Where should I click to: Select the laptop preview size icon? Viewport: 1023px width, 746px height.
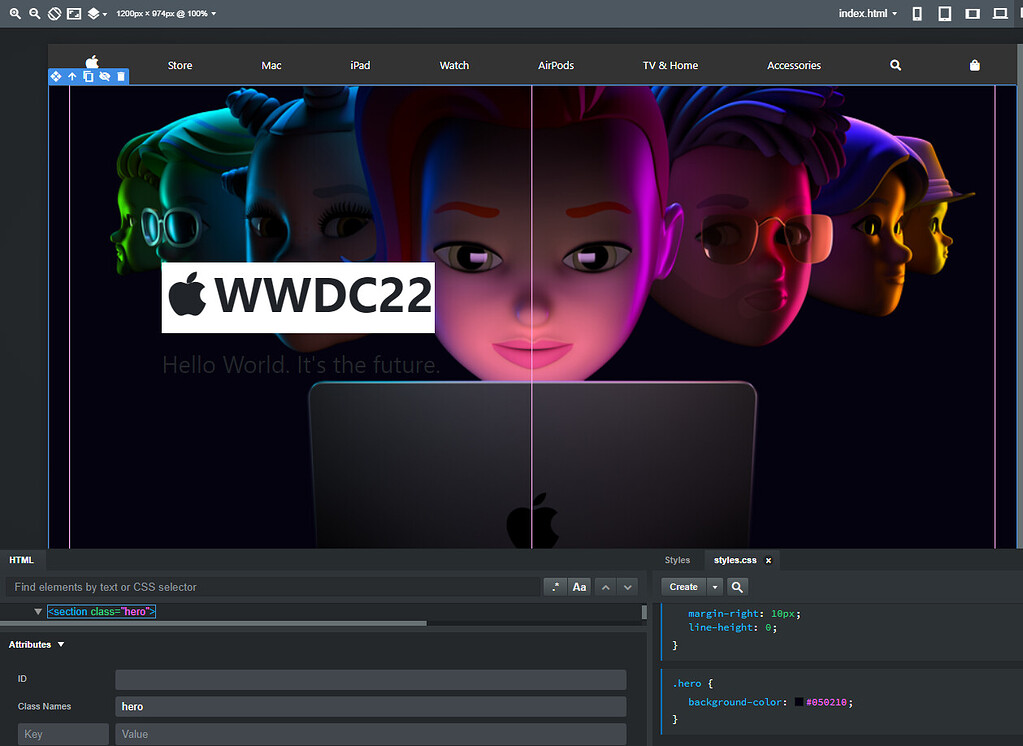pos(999,14)
